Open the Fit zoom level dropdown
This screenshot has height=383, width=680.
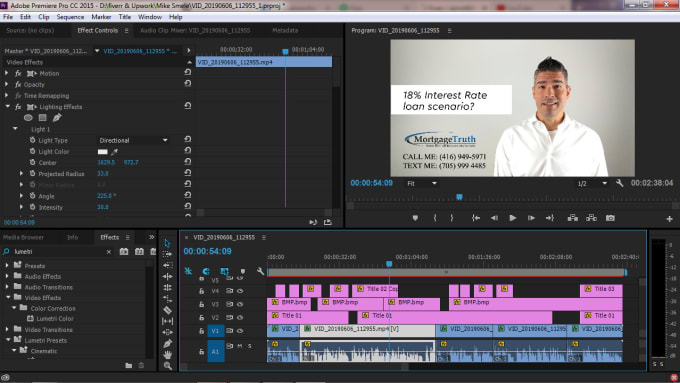(422, 183)
